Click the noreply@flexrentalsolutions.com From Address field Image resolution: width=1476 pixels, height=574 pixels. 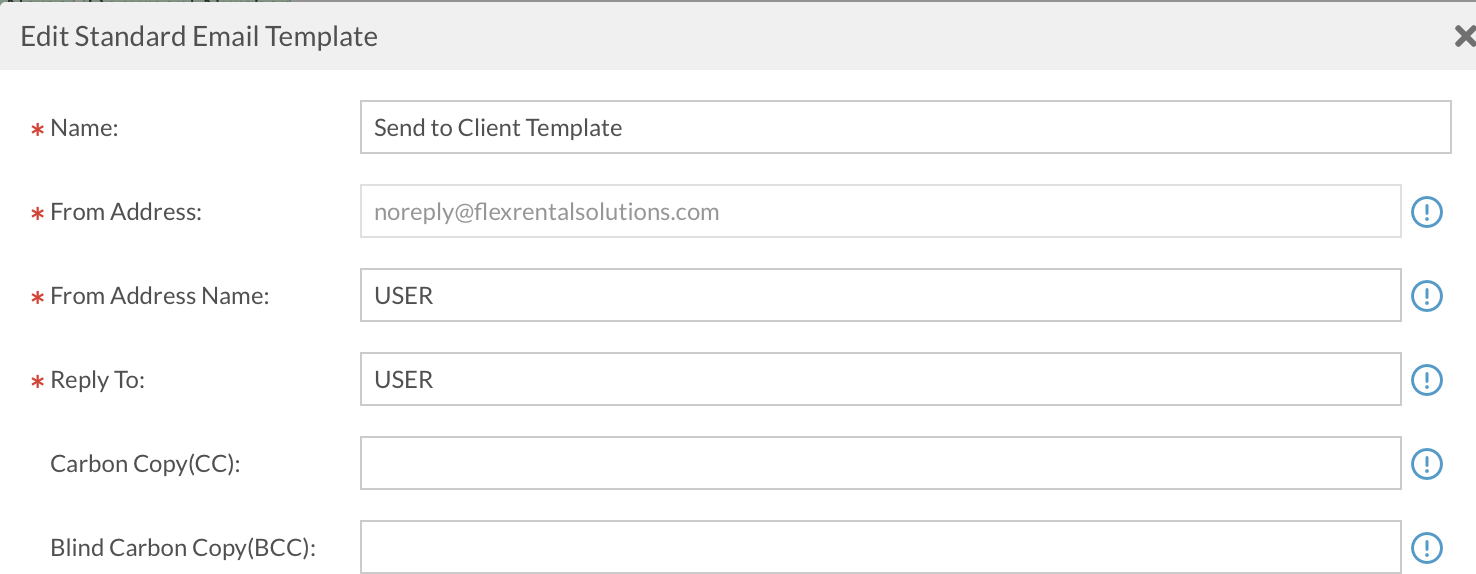pyautogui.click(x=880, y=212)
